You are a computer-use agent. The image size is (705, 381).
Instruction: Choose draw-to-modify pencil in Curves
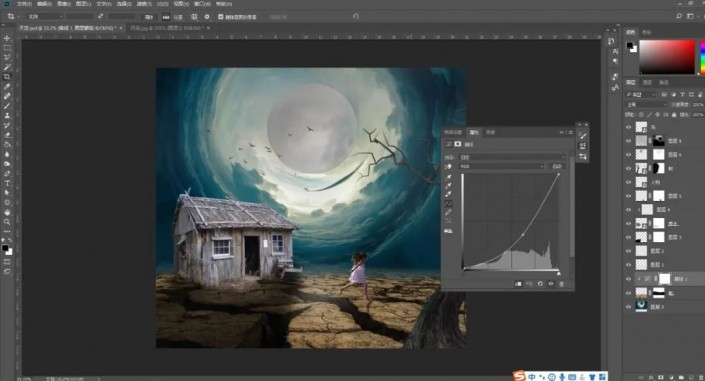pyautogui.click(x=448, y=212)
